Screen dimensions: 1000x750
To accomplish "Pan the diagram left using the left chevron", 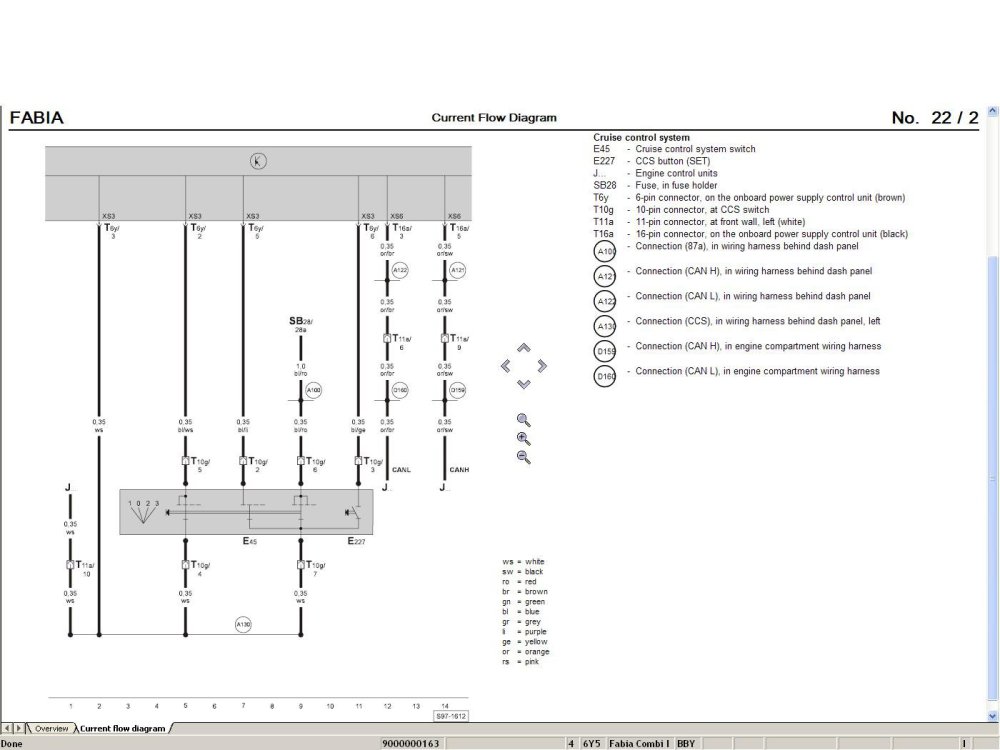I will coord(508,366).
